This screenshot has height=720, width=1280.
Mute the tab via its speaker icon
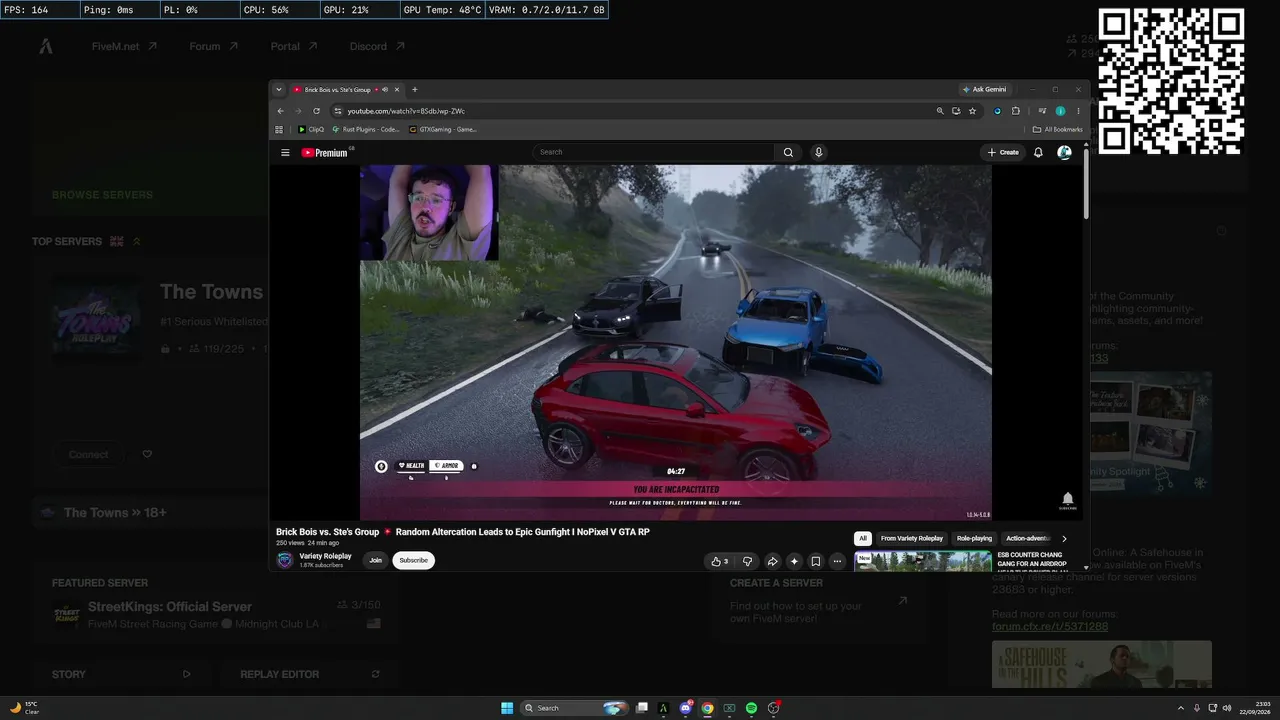point(385,90)
